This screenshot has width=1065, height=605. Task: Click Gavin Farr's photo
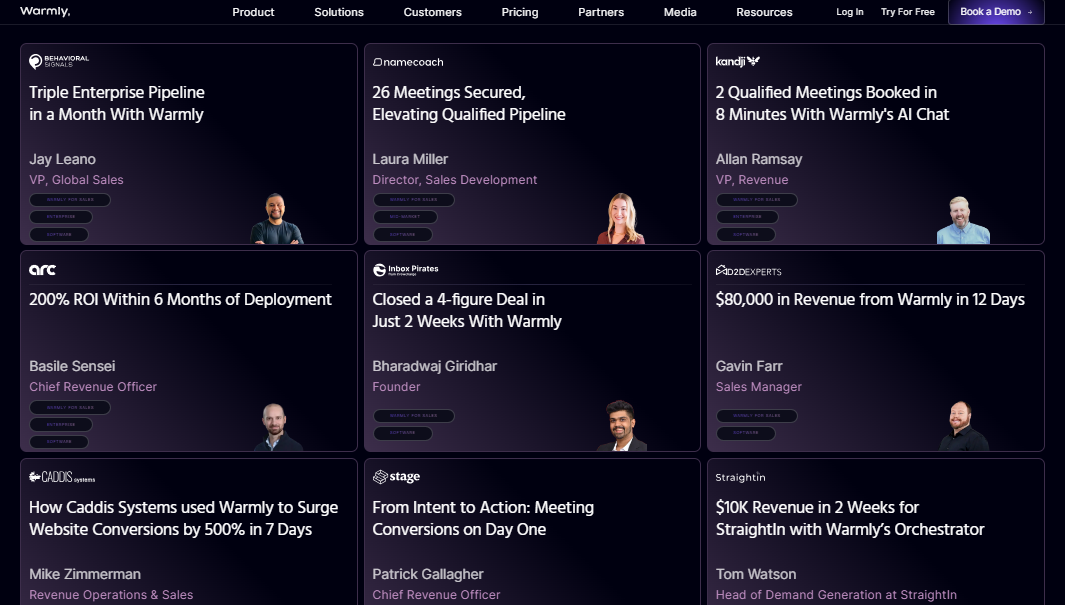point(962,426)
